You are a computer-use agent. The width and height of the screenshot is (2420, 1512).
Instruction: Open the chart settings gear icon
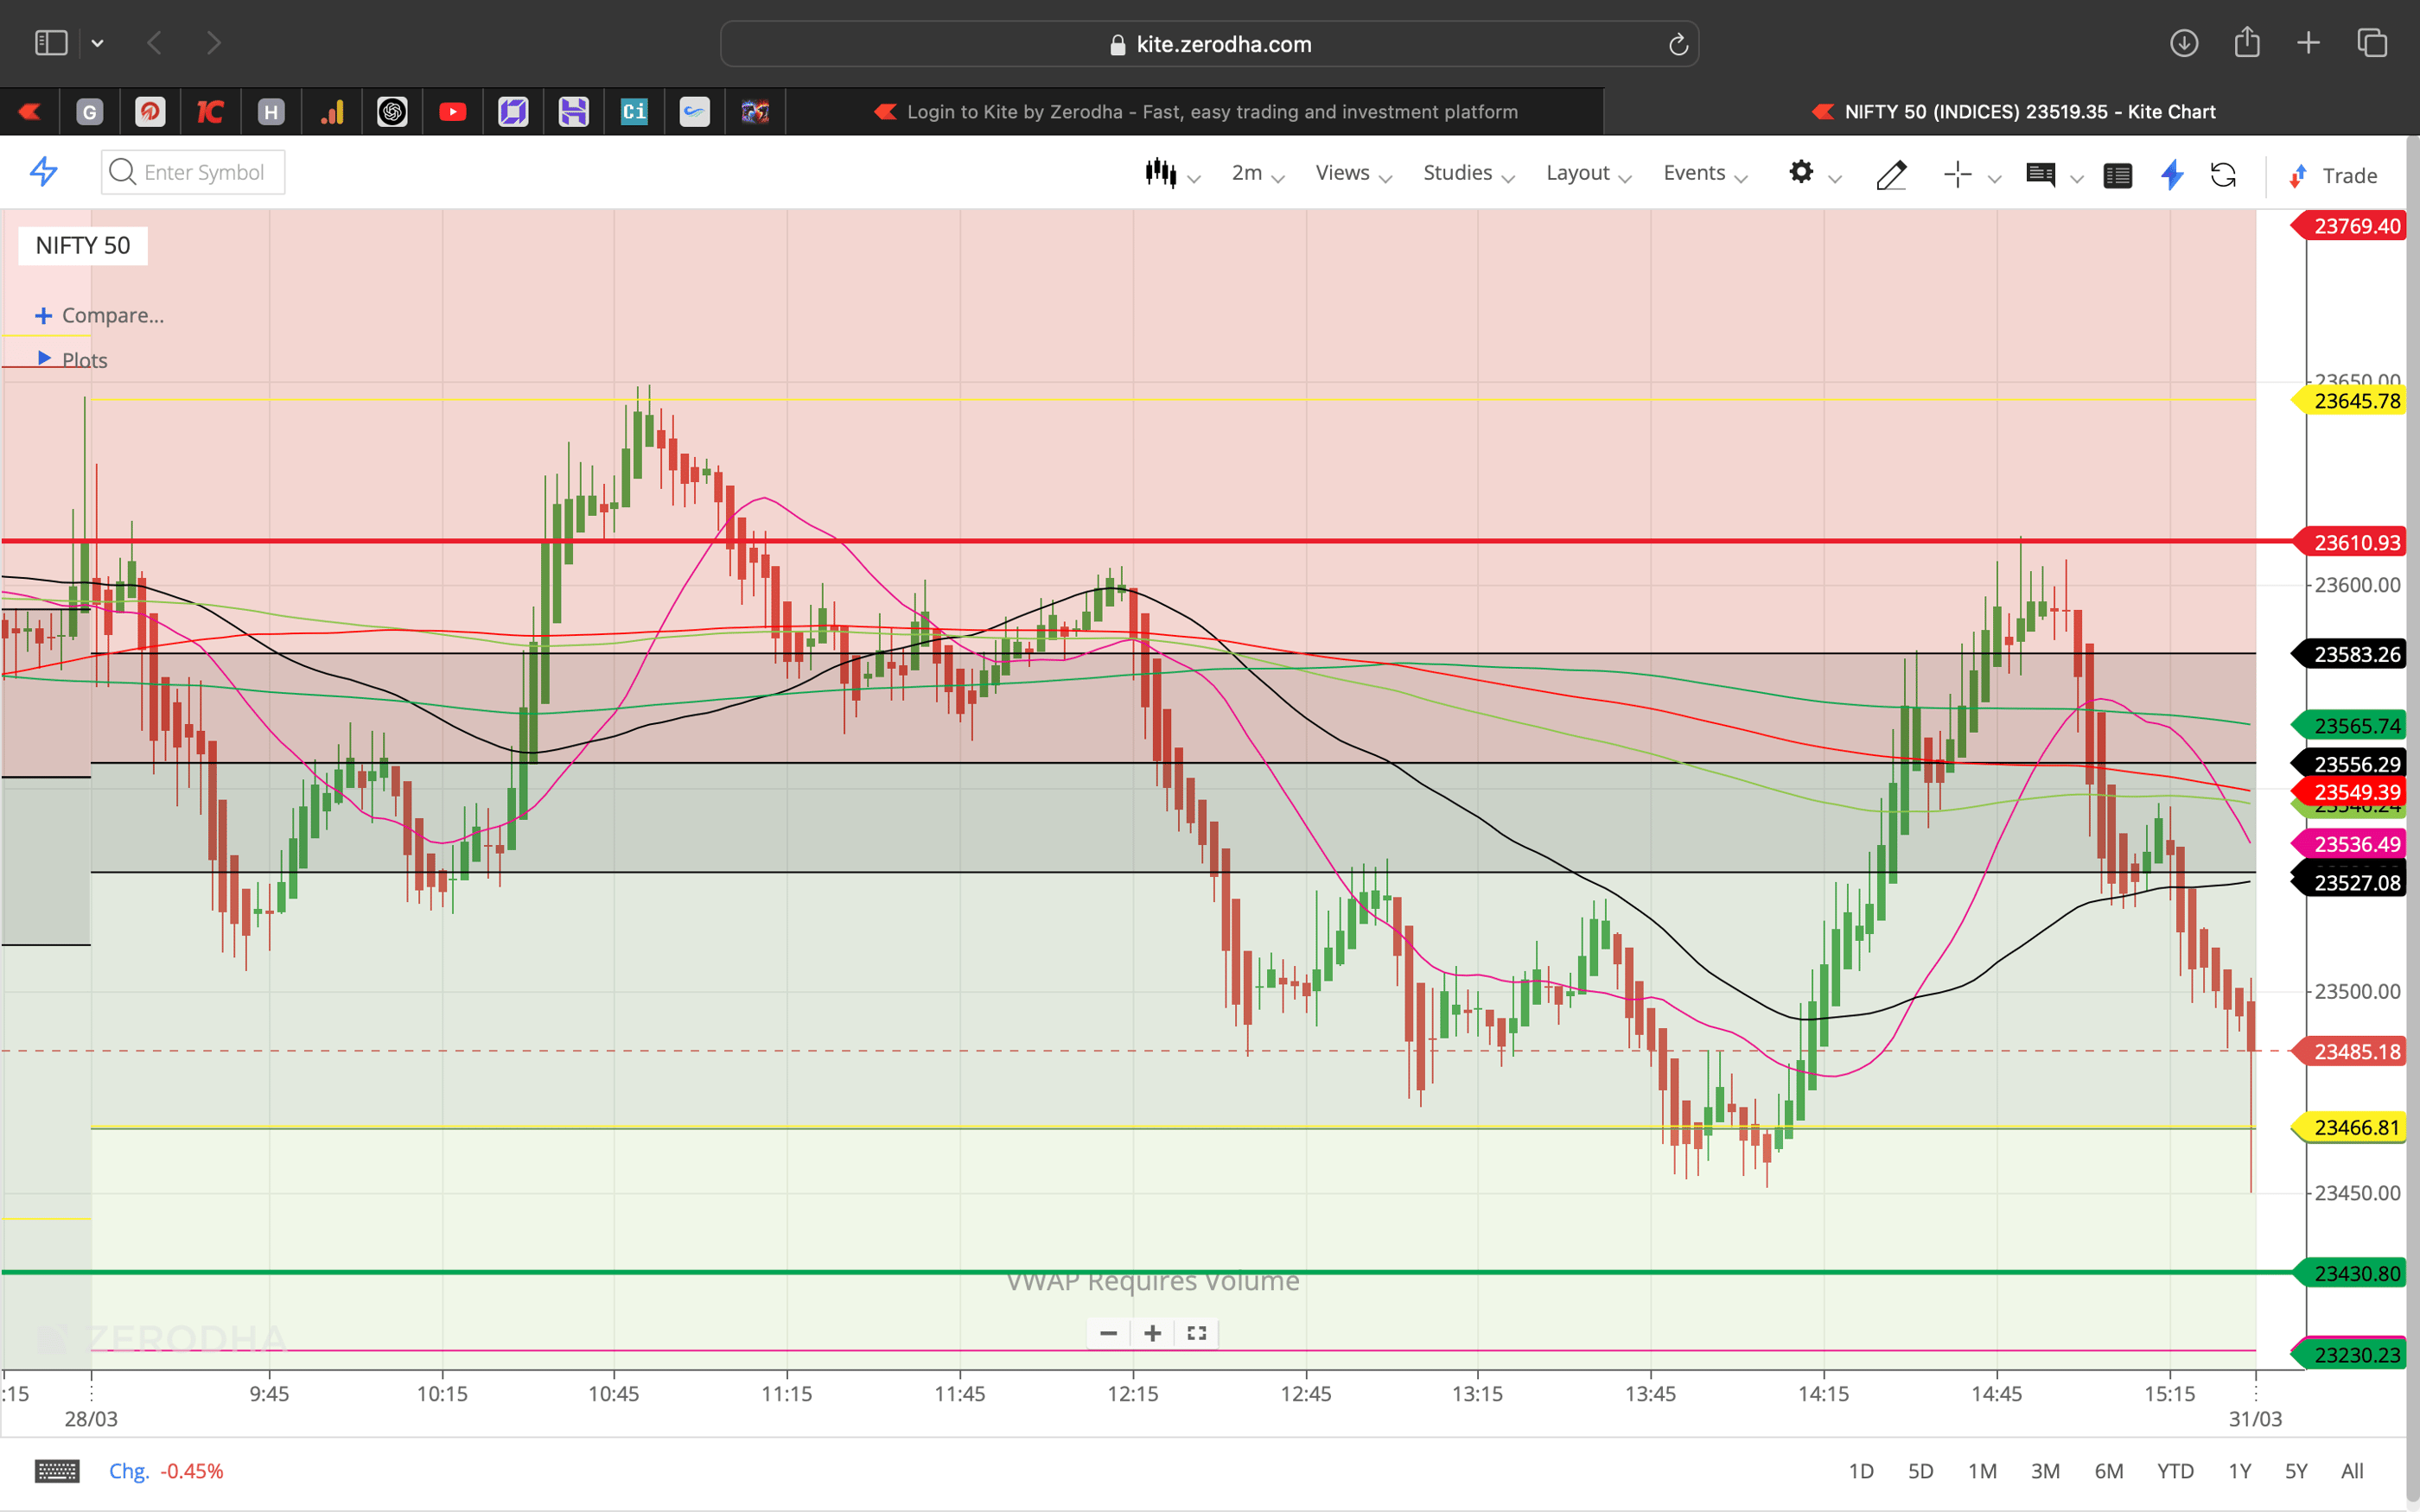1802,172
